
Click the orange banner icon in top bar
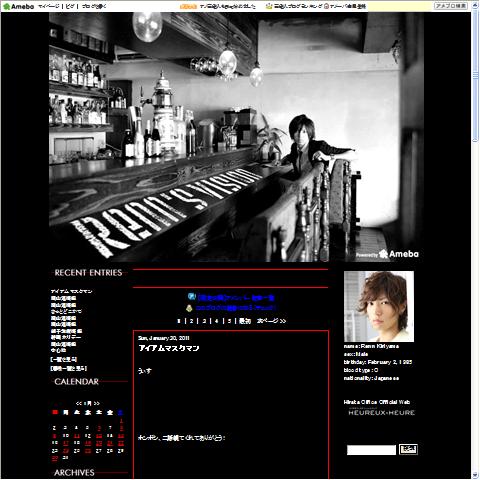click(x=188, y=6)
